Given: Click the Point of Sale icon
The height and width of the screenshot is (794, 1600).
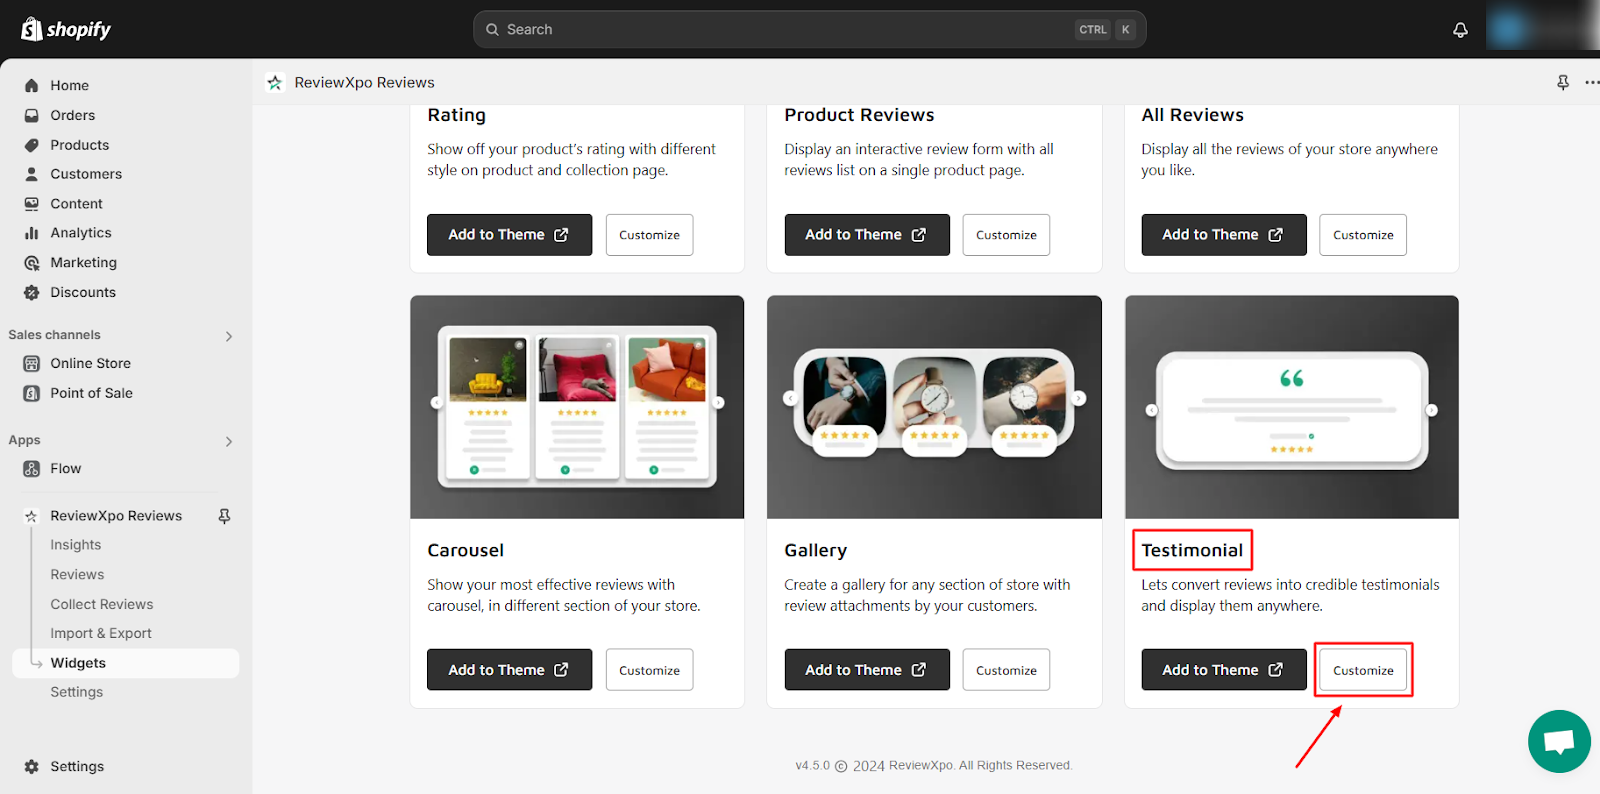Looking at the screenshot, I should point(31,394).
